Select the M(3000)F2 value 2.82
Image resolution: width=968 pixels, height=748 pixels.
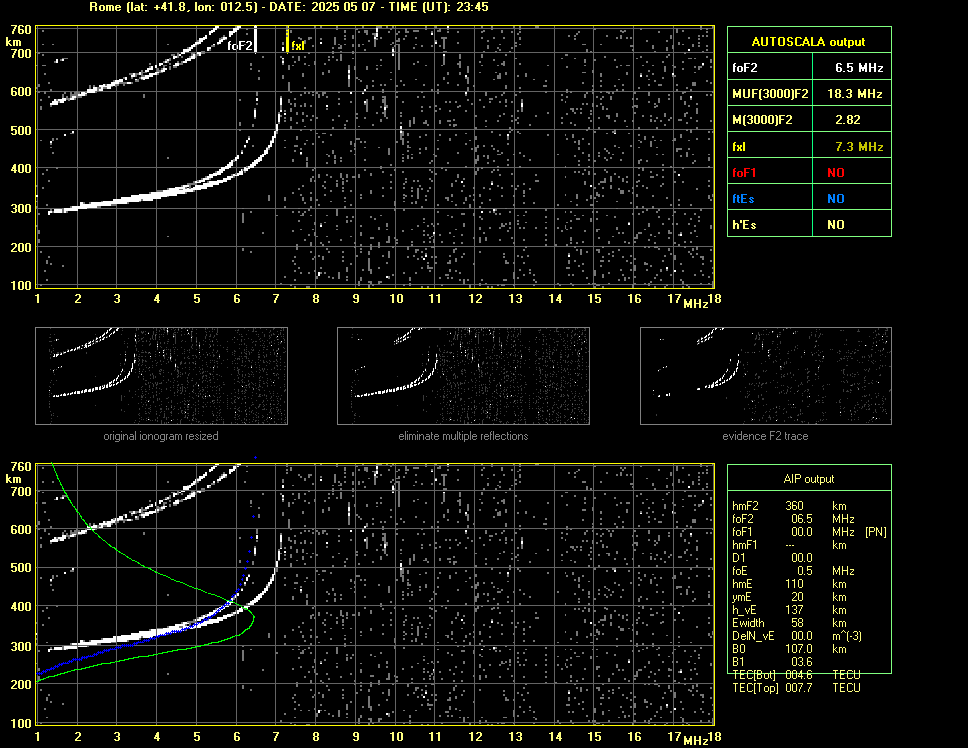click(x=848, y=120)
